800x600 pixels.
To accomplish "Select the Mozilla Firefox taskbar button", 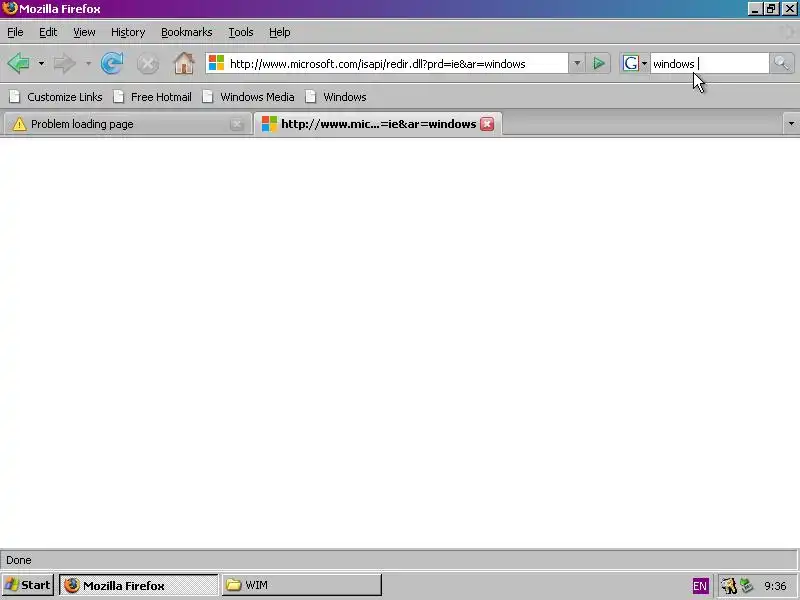I will point(139,585).
